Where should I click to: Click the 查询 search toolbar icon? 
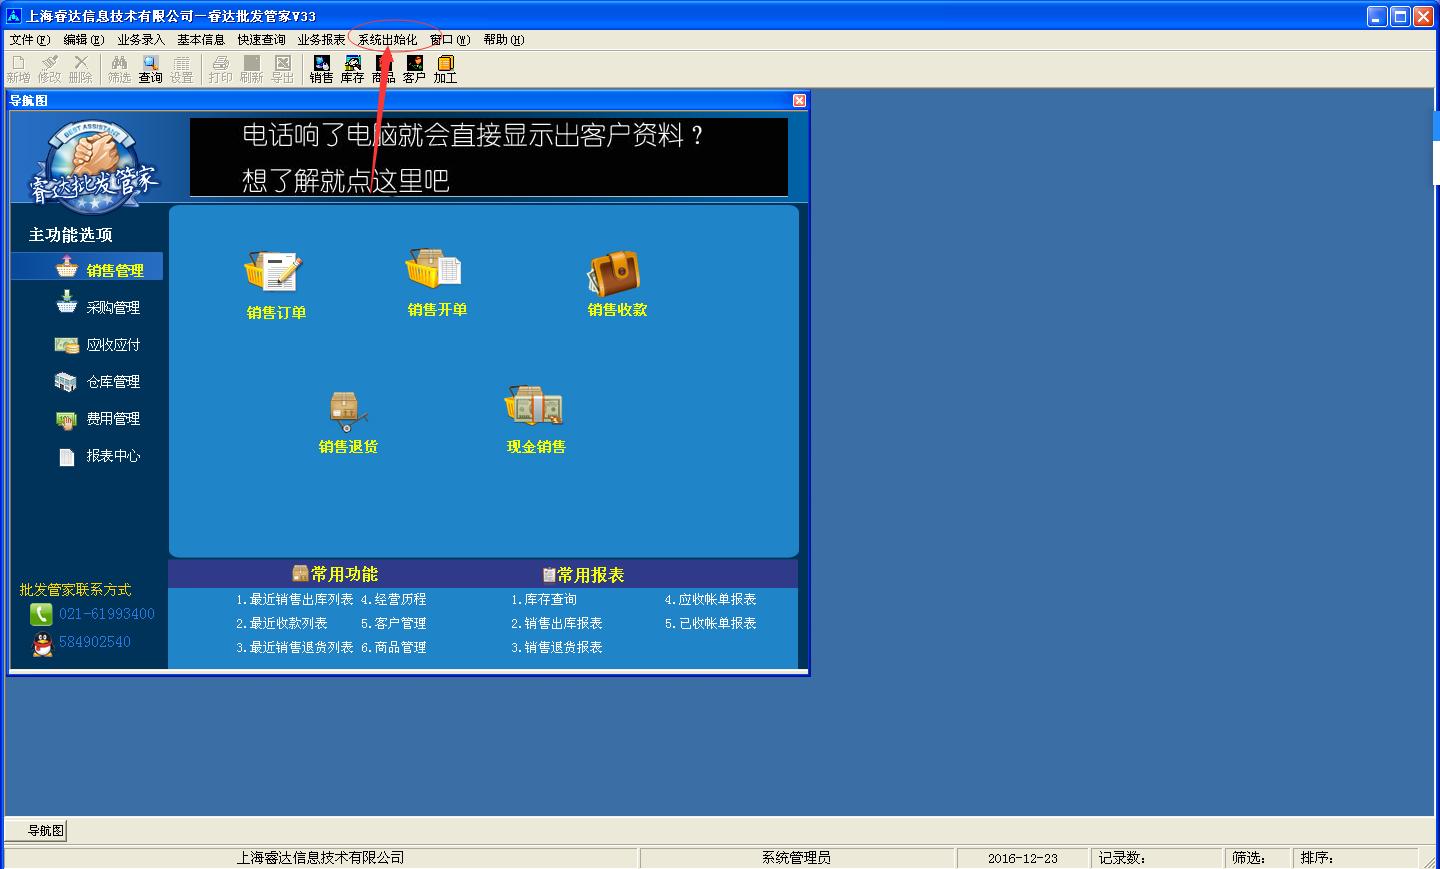150,69
